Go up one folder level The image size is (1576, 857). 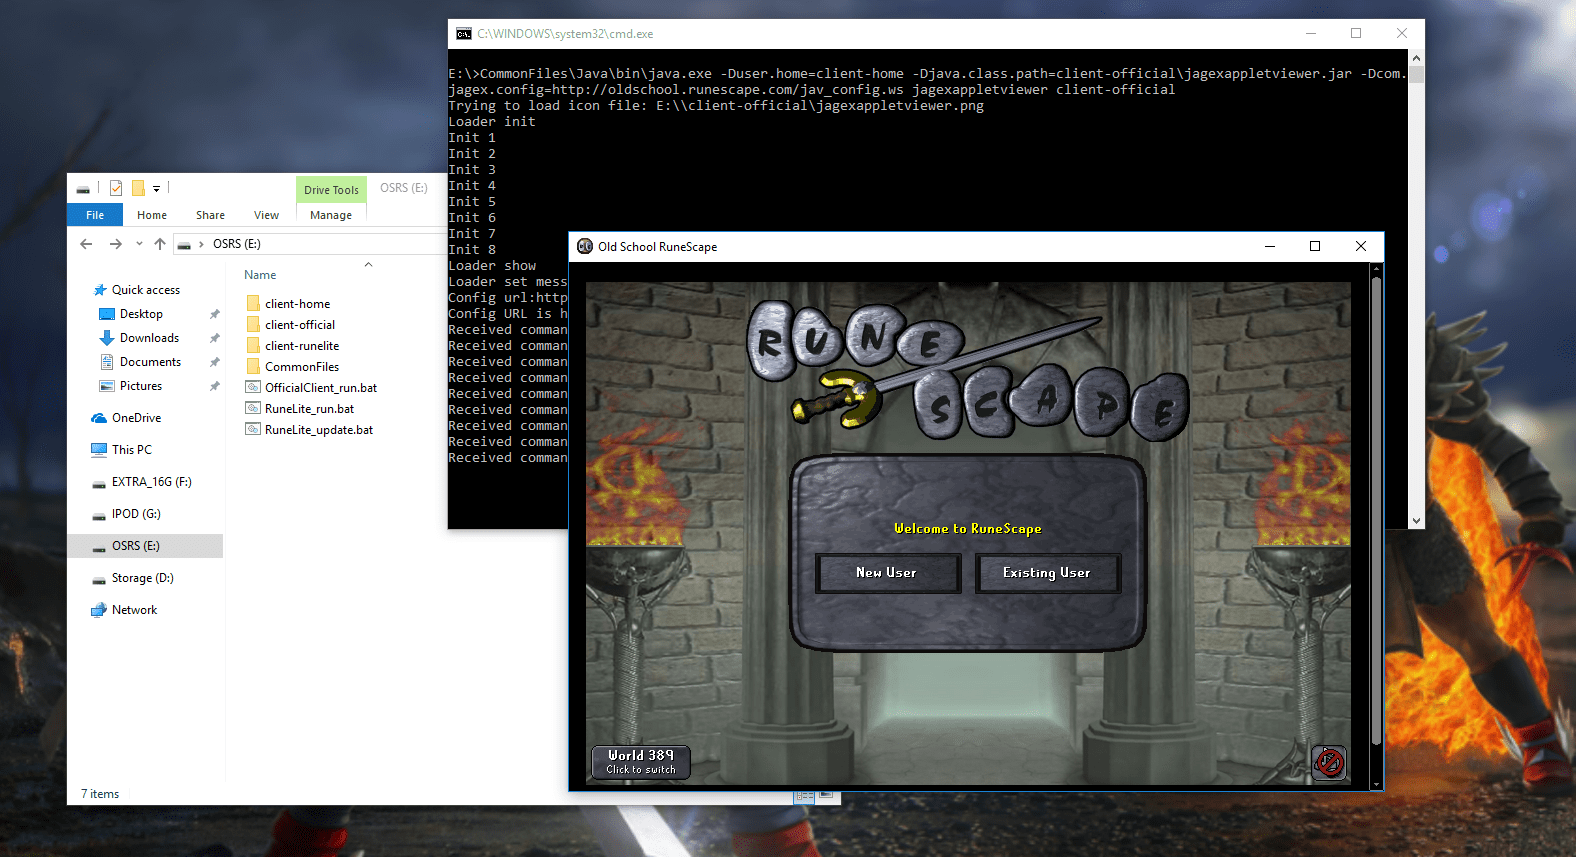coord(160,244)
